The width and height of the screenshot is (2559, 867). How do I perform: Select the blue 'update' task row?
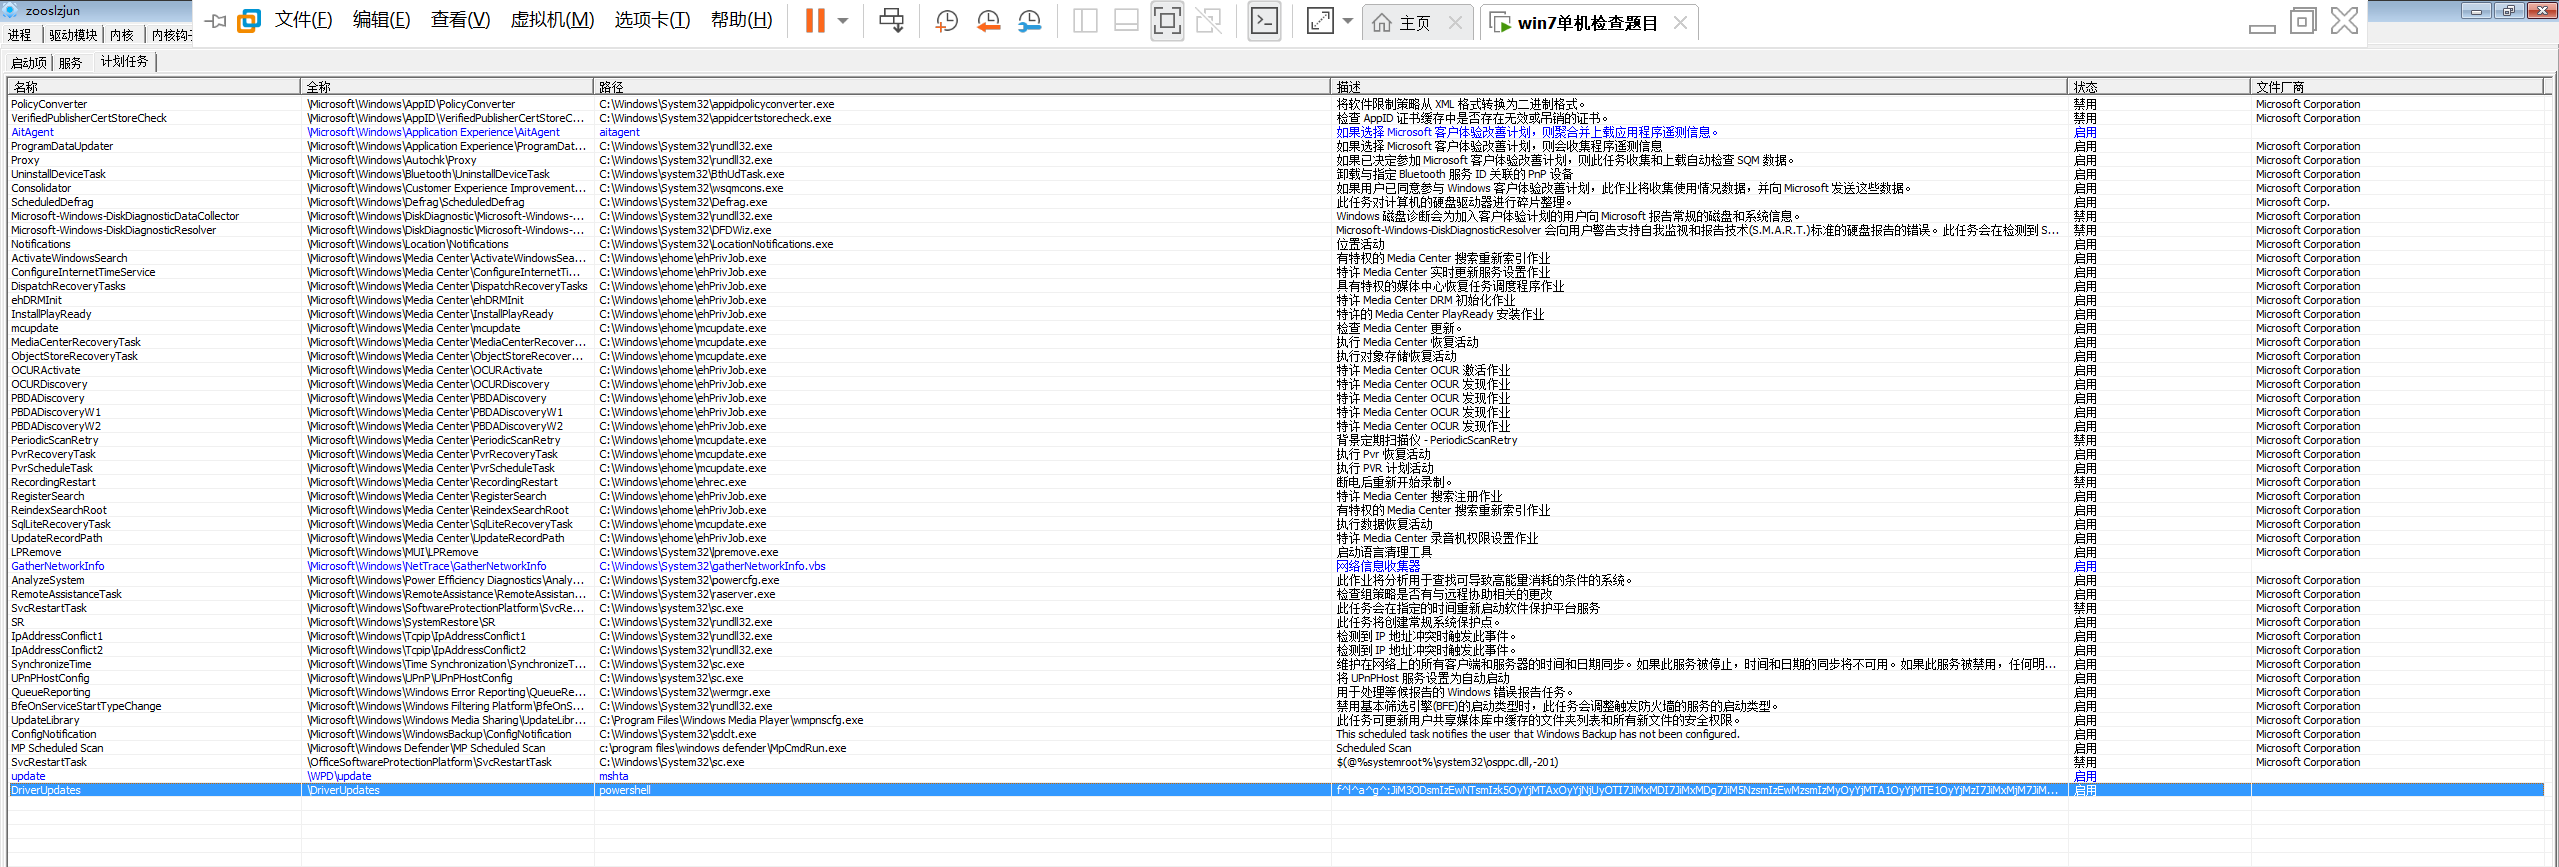1276,776
